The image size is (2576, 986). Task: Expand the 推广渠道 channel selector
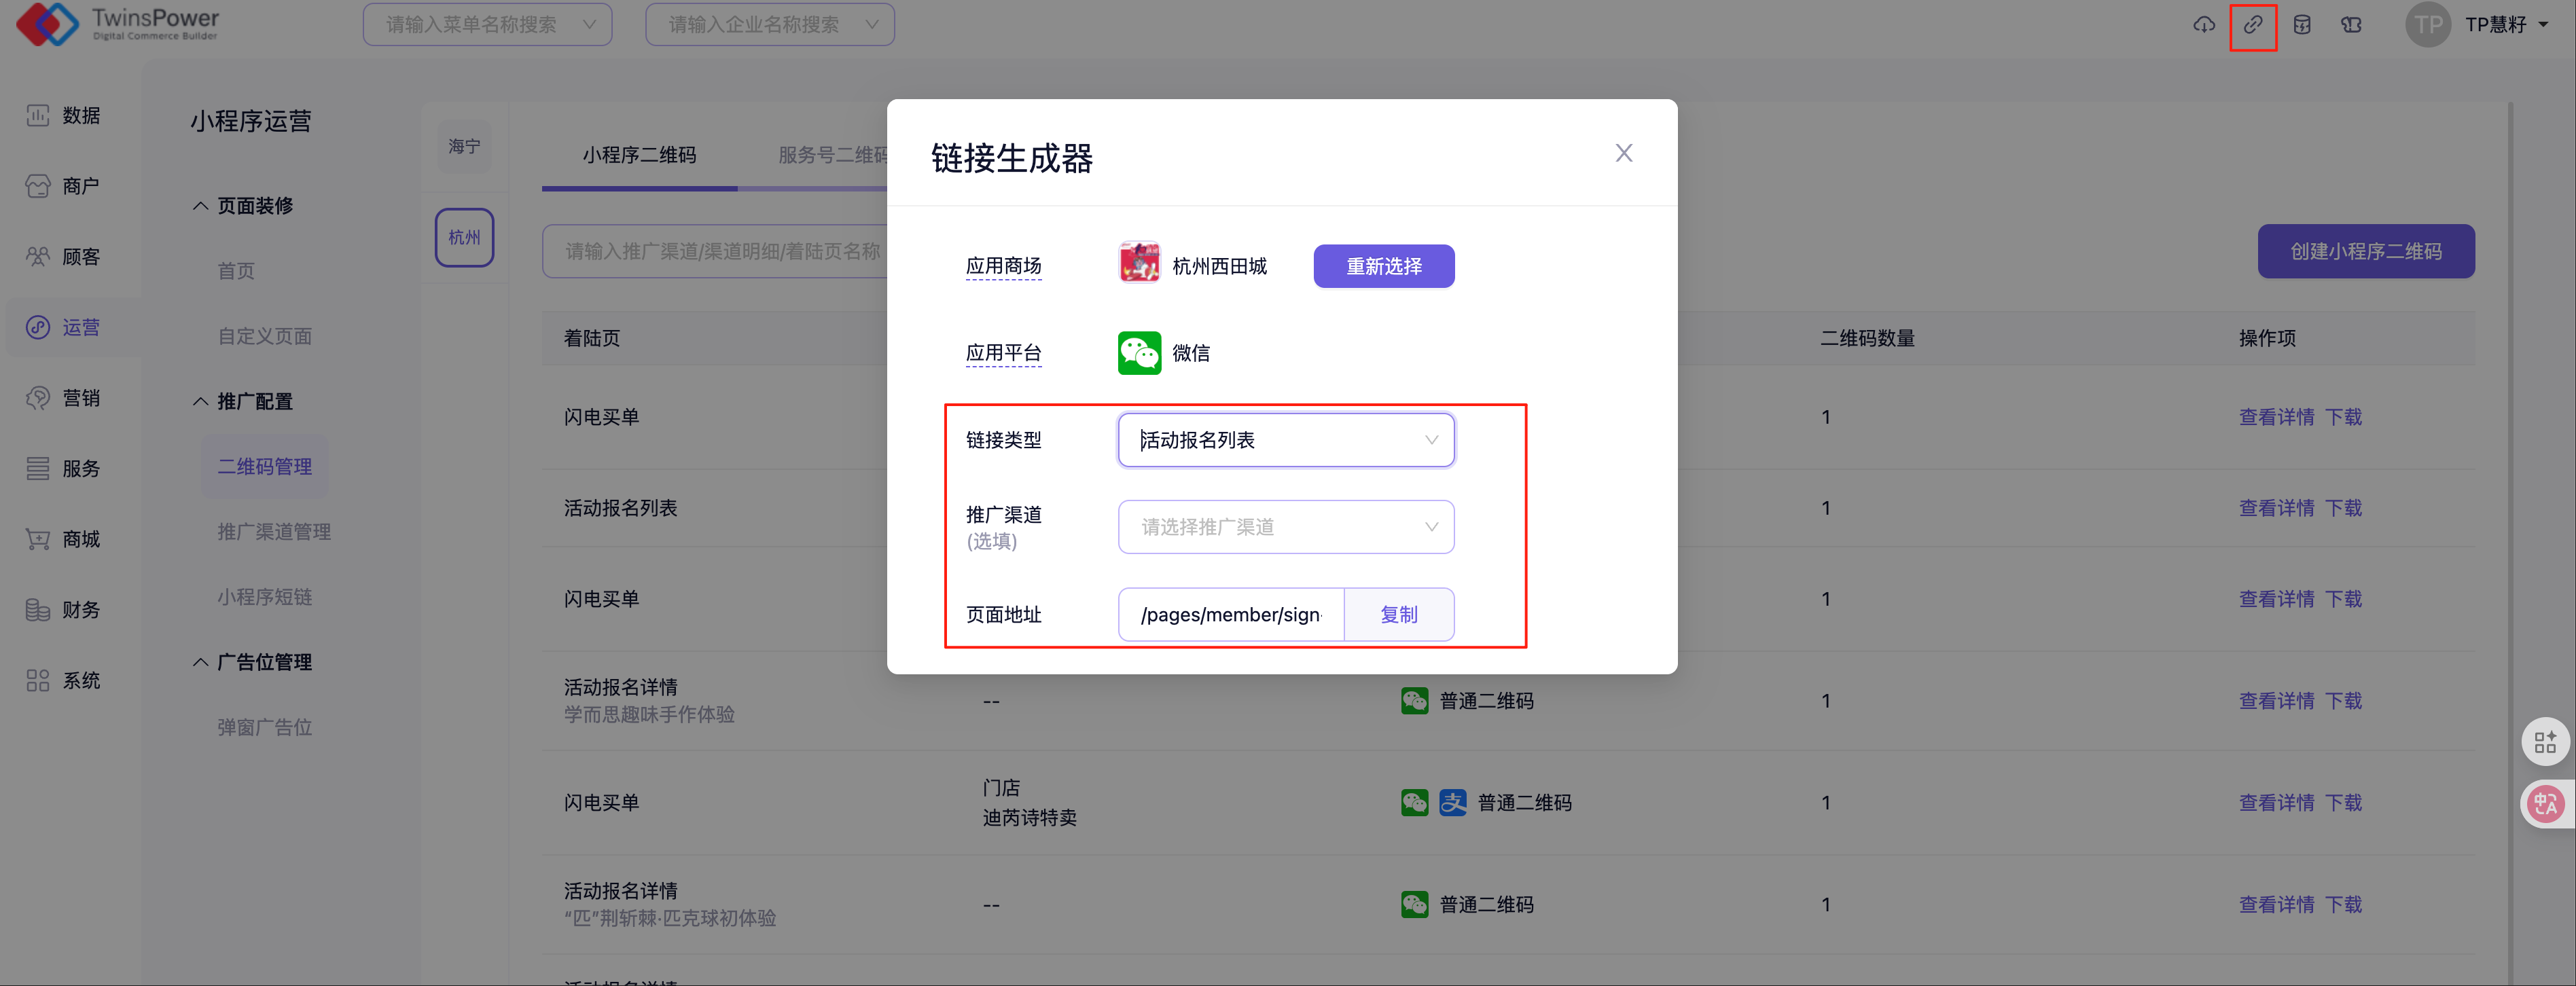tap(1285, 527)
